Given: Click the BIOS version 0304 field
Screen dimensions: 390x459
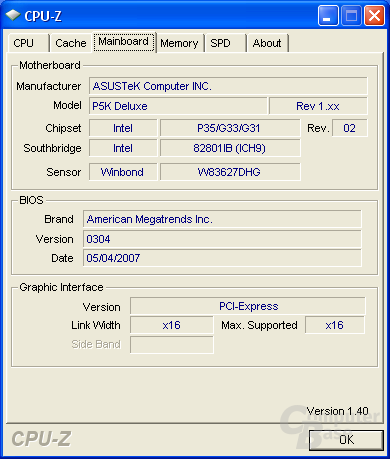Looking at the screenshot, I should 222,239.
